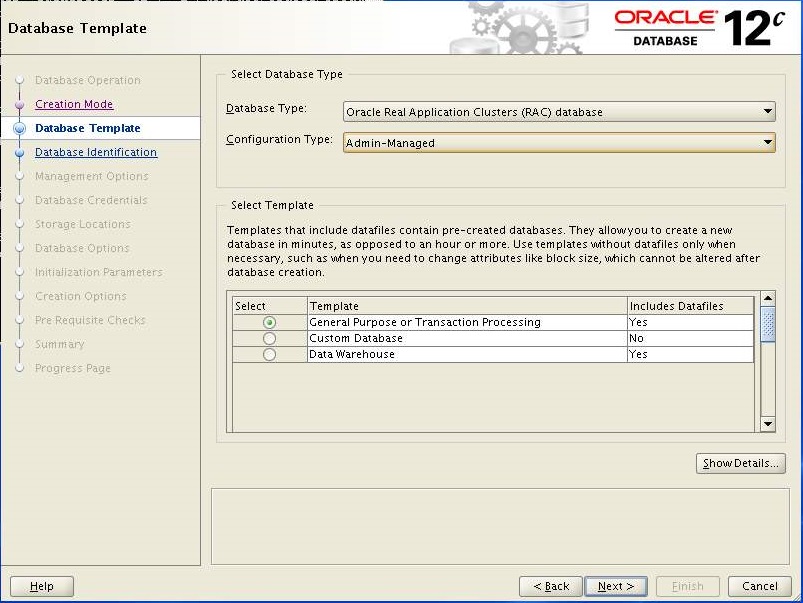
Task: Click the Includes Datafiles column header
Action: tap(690, 306)
